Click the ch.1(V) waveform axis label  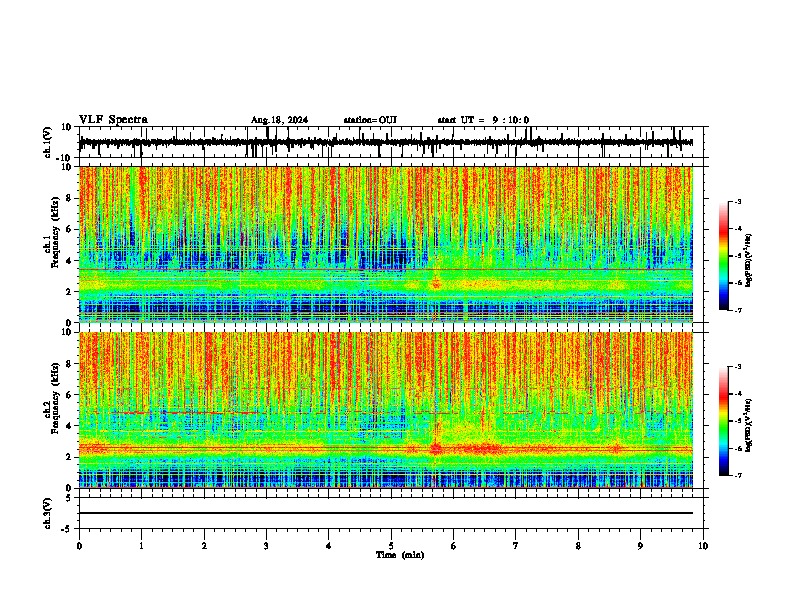48,142
